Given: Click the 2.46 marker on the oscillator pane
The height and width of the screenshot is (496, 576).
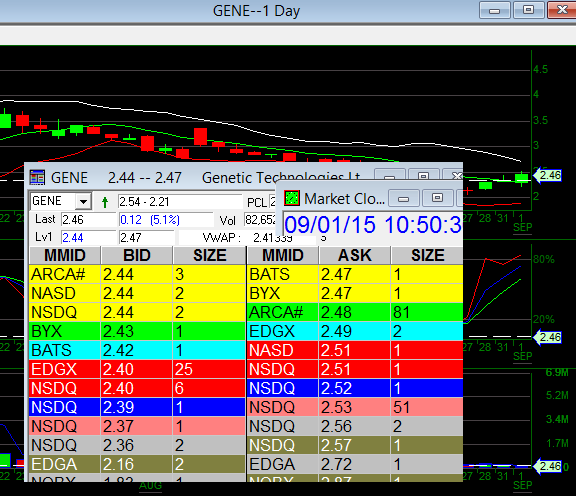Looking at the screenshot, I should coord(547,337).
